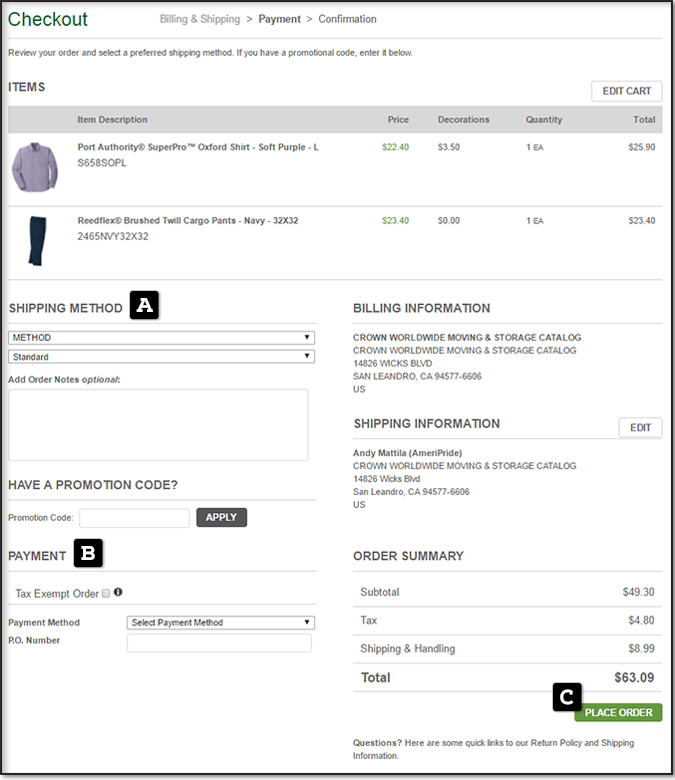Open the Select Payment Method dropdown

pos(220,623)
